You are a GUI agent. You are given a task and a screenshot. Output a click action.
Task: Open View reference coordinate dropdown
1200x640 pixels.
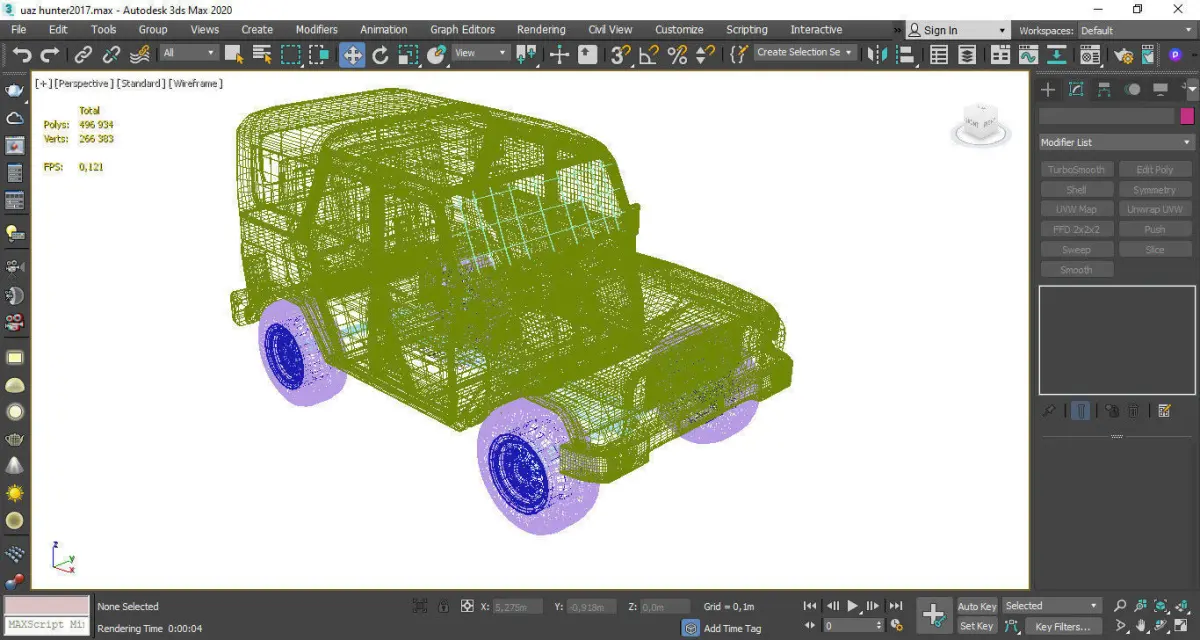pyautogui.click(x=480, y=53)
